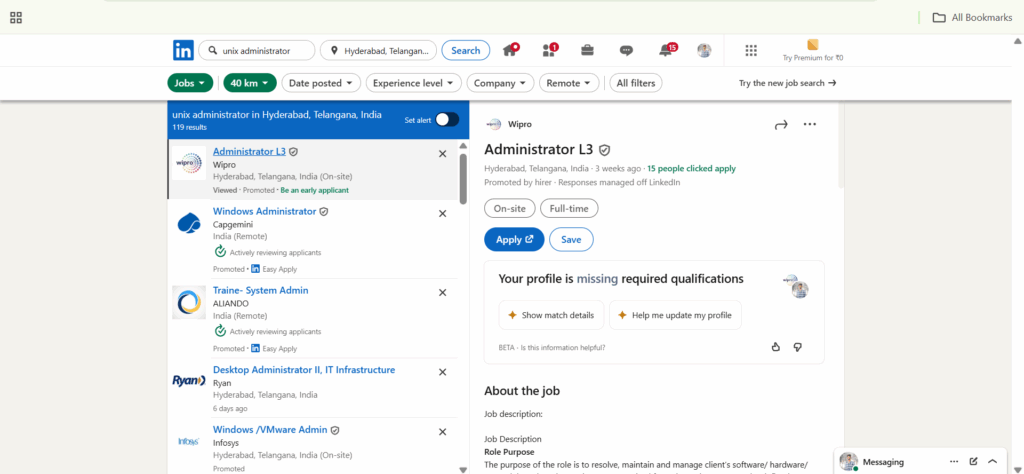Open the Jobs briefcase icon
This screenshot has width=1024, height=474.
[x=588, y=50]
